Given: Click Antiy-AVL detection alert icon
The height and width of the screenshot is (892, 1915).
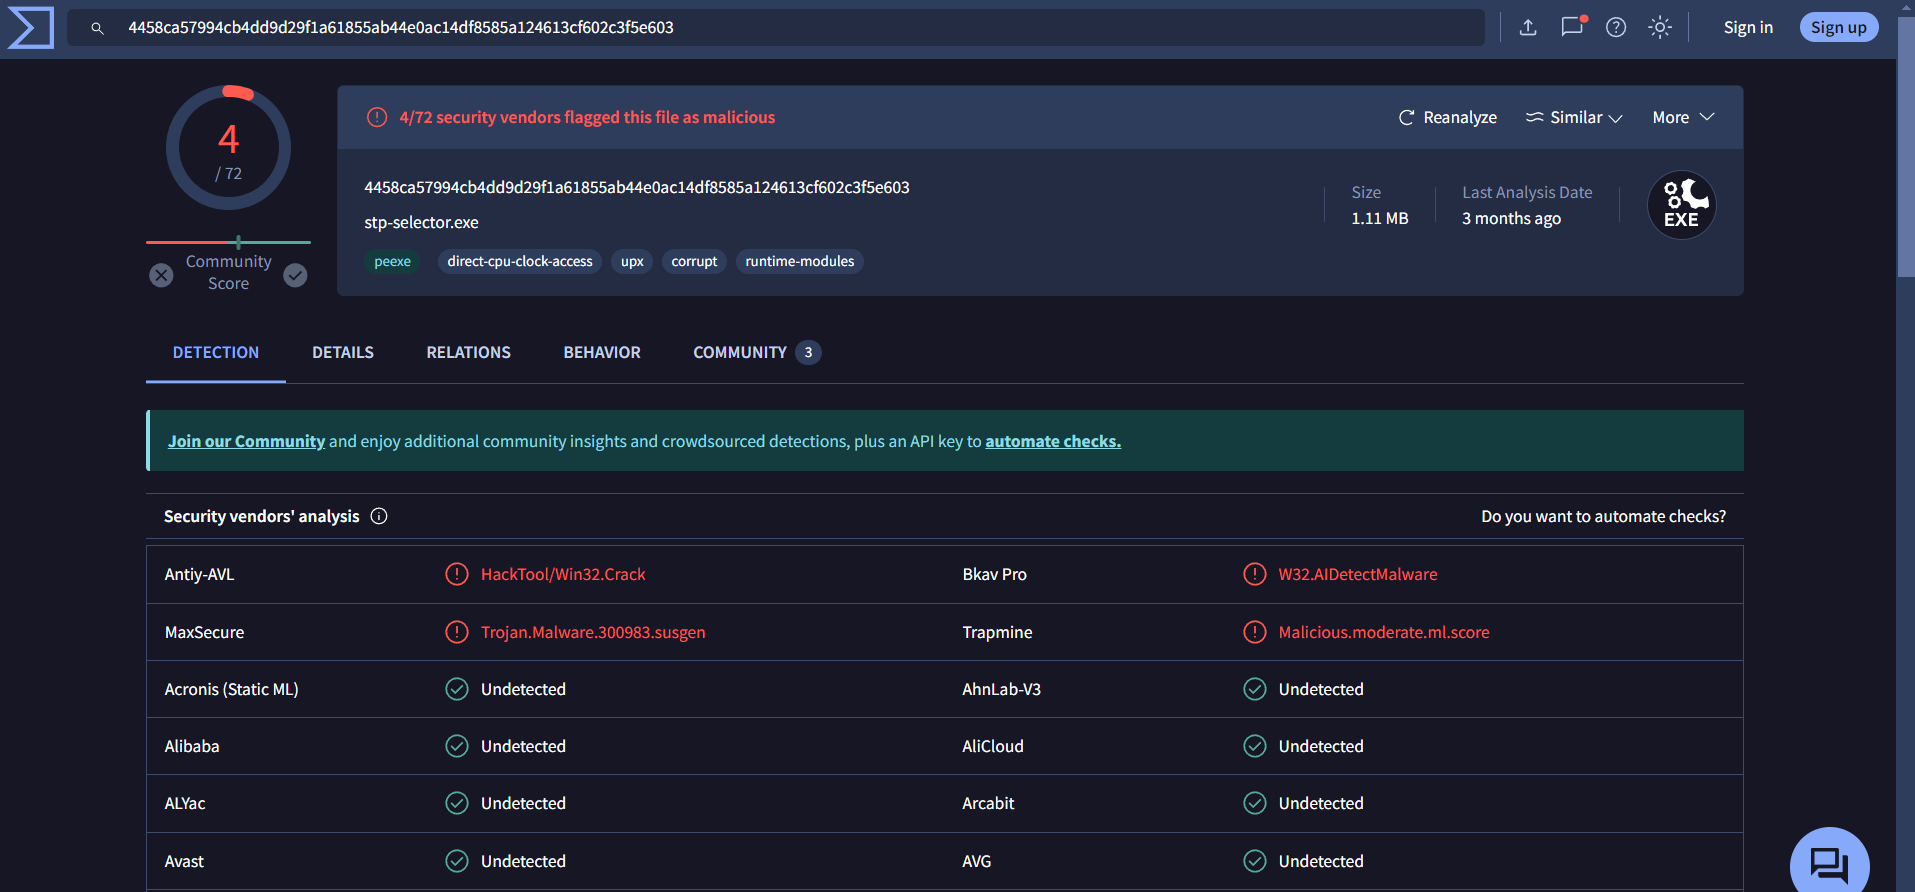Looking at the screenshot, I should pyautogui.click(x=457, y=574).
